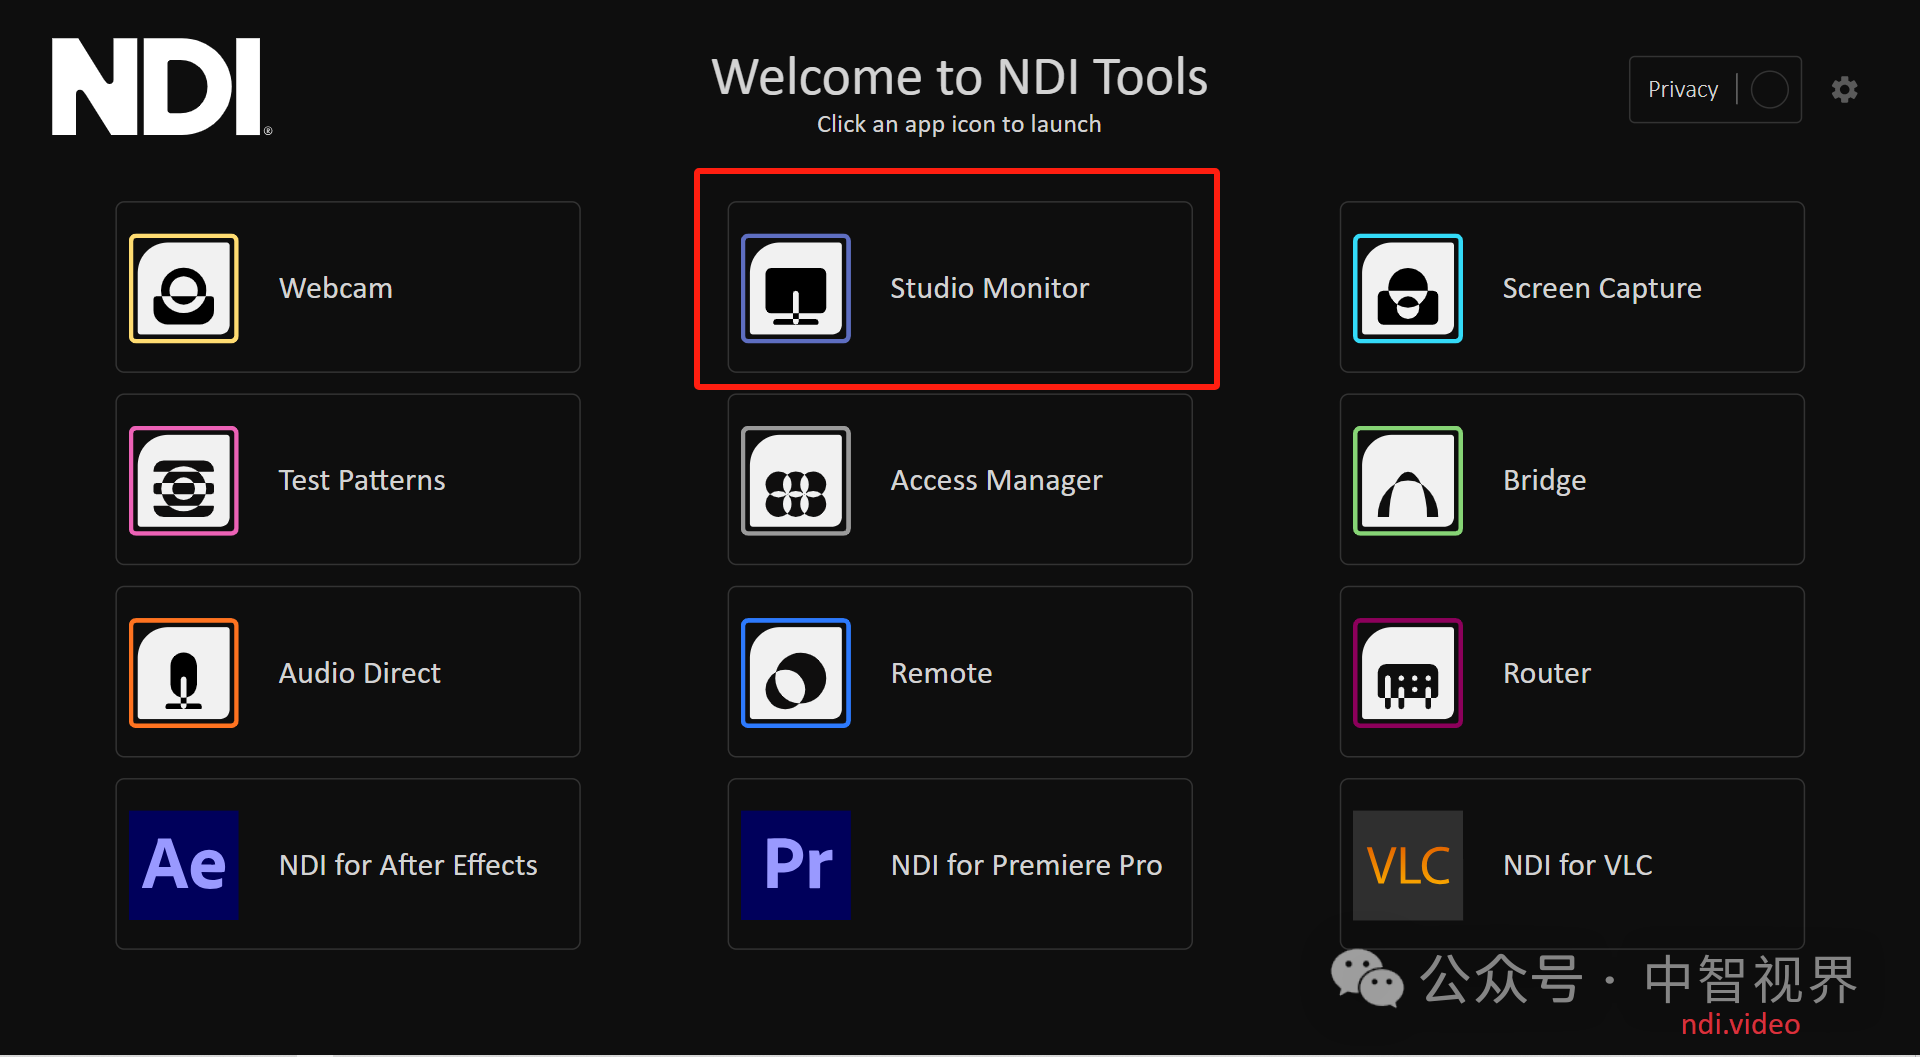Open the ndi.video link
1920x1057 pixels.
coord(1739,1024)
